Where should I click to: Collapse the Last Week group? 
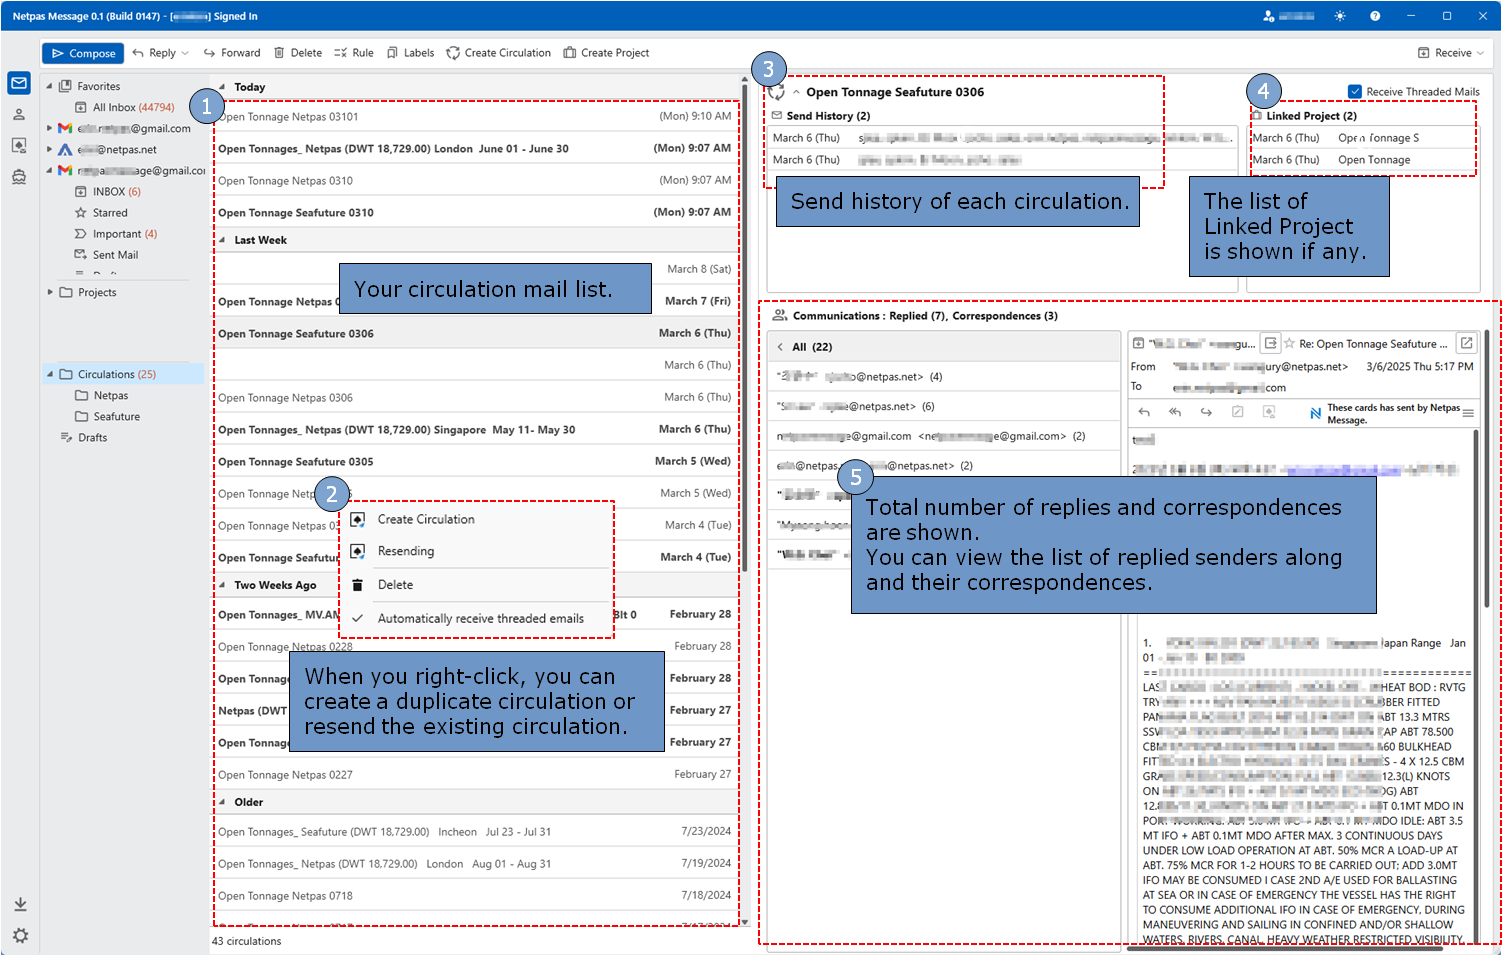tap(222, 240)
